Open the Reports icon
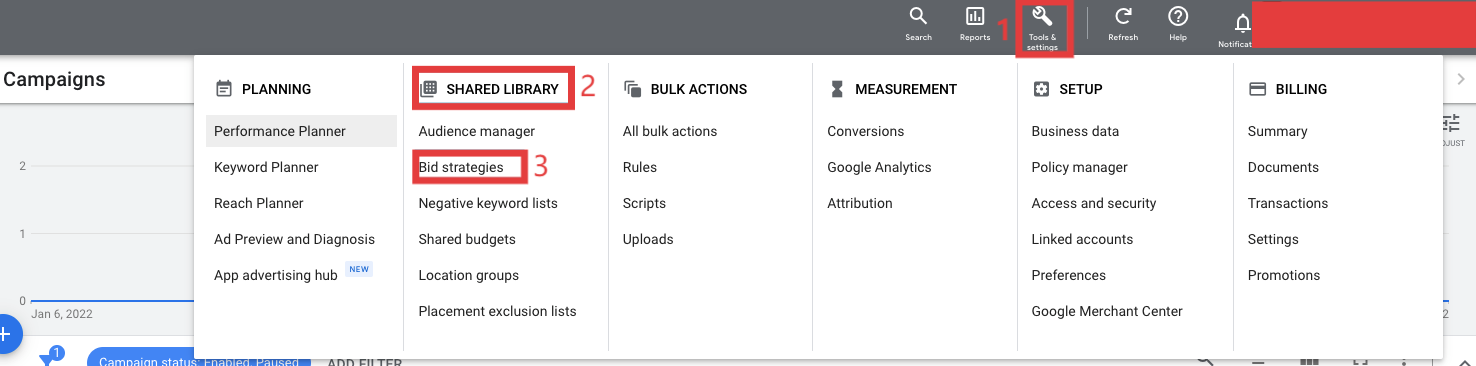Image resolution: width=1476 pixels, height=366 pixels. pyautogui.click(x=975, y=17)
